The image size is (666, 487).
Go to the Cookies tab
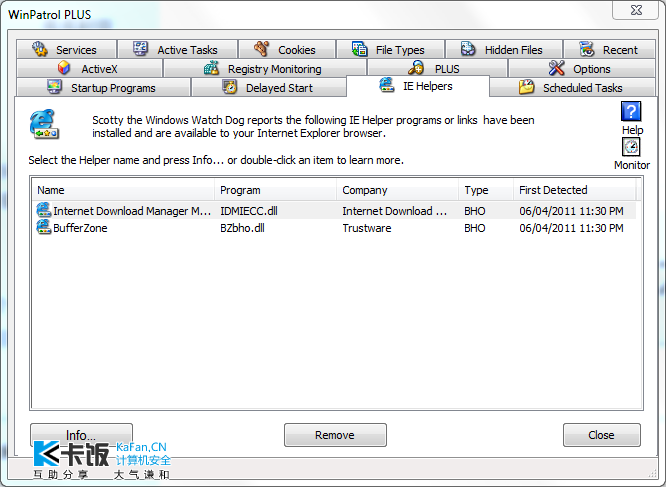tap(287, 49)
